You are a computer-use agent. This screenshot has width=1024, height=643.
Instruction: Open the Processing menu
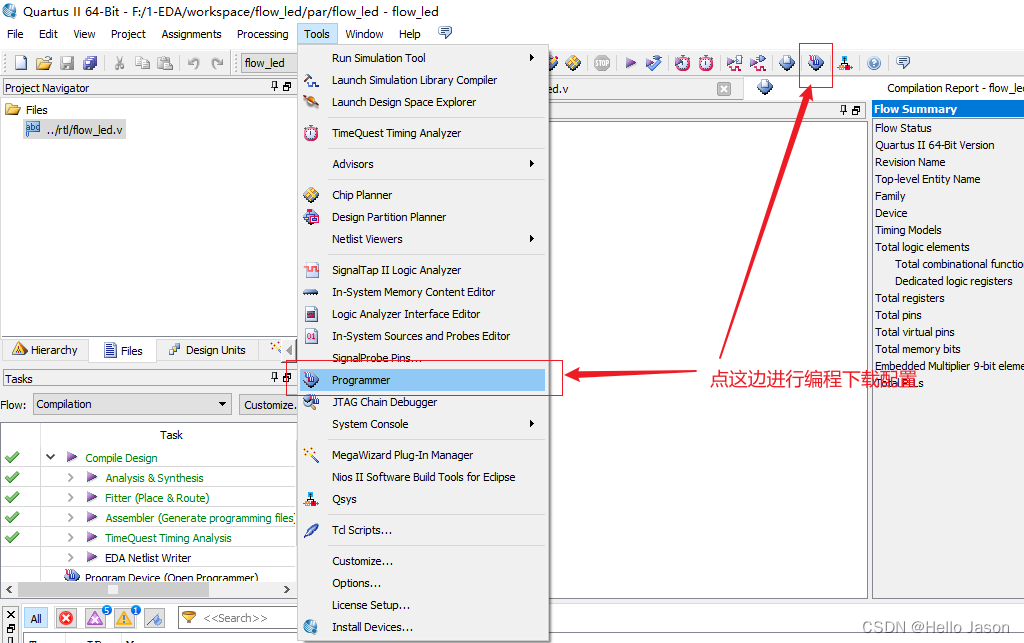[263, 34]
